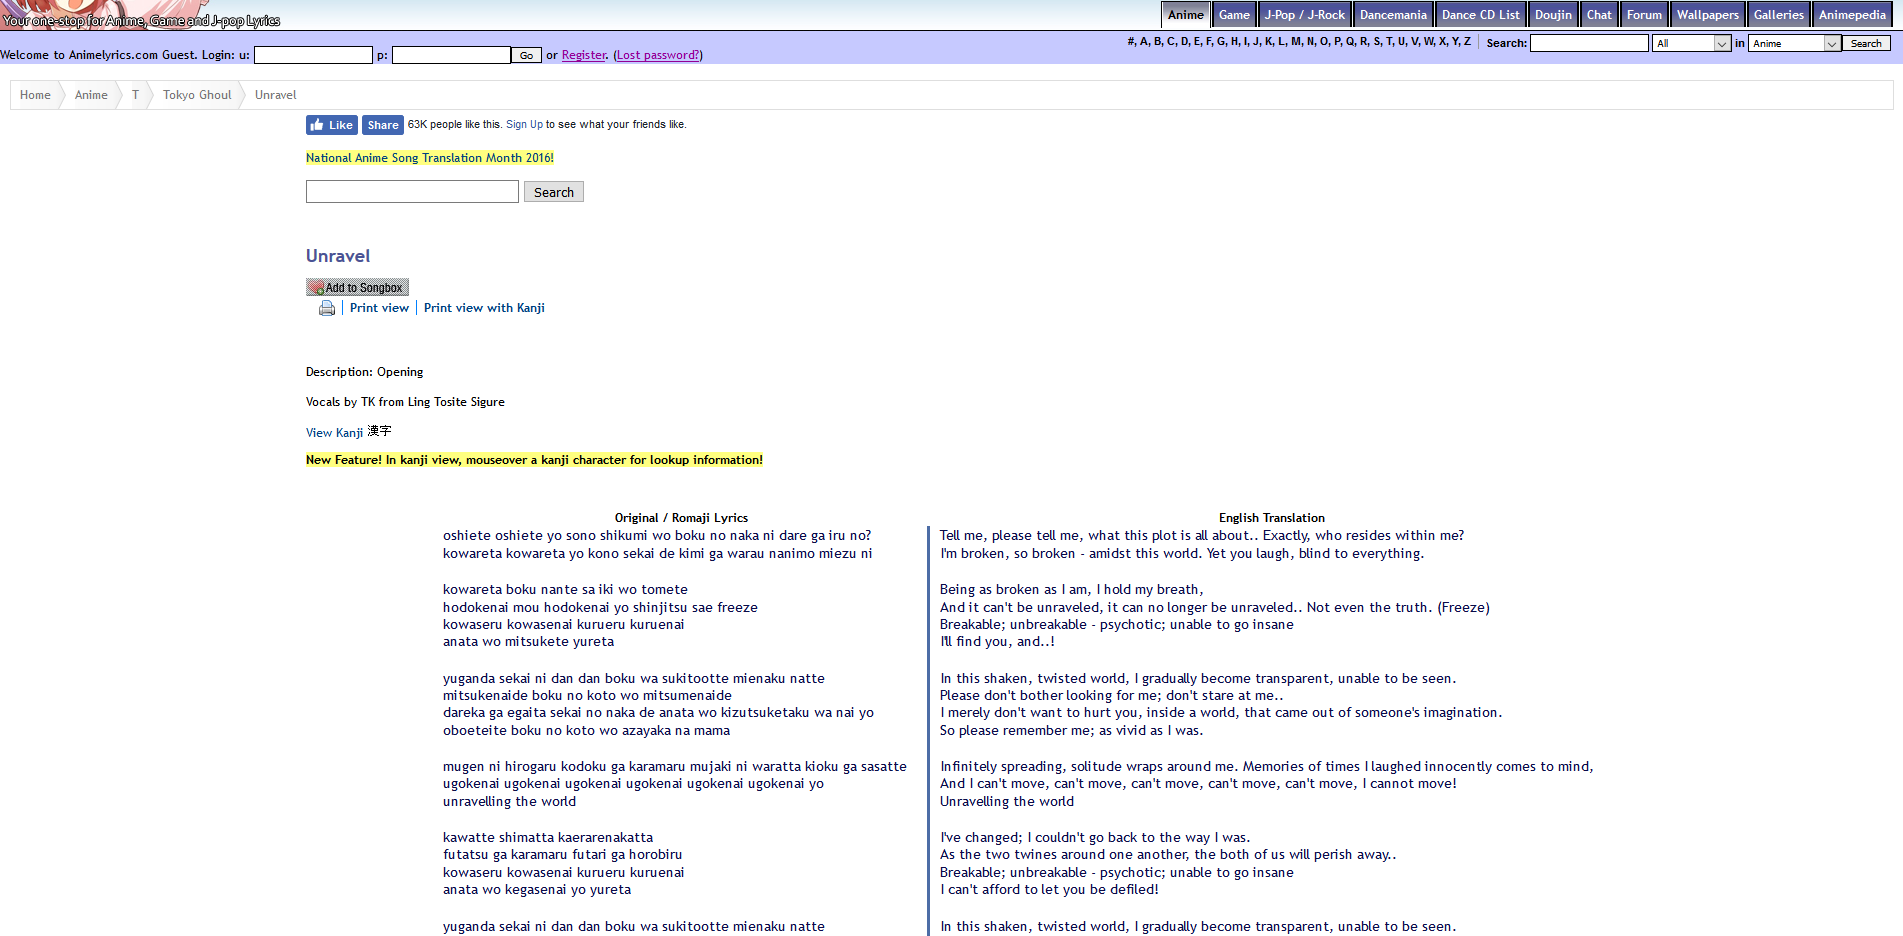Click the 'New Feature! In kanji view' notice
This screenshot has height=936, width=1903.
(x=534, y=460)
